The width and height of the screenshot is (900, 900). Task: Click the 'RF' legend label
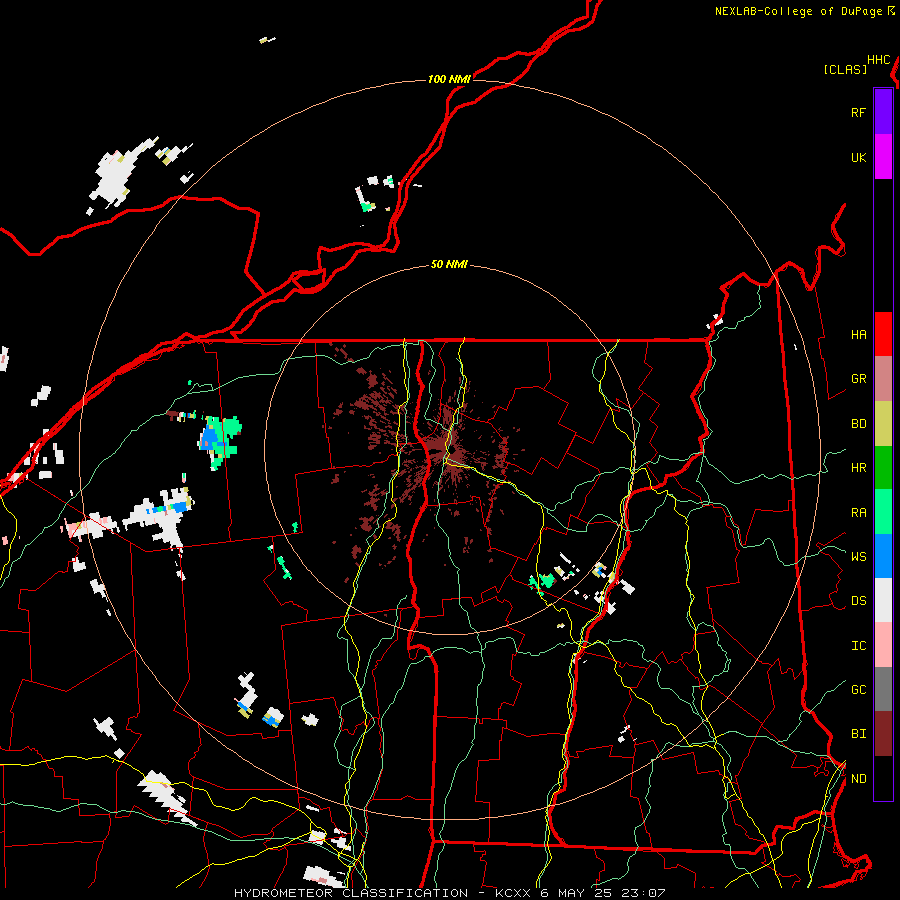(x=858, y=112)
